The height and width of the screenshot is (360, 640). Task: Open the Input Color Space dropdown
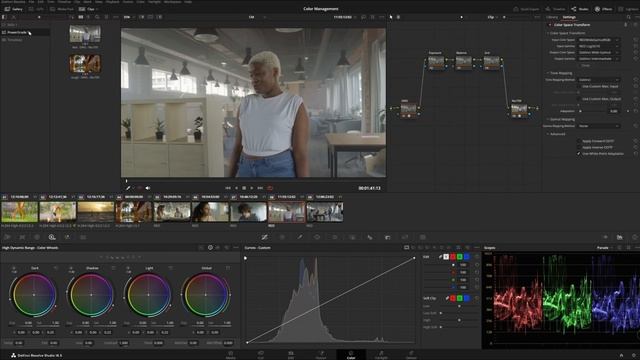pyautogui.click(x=598, y=40)
